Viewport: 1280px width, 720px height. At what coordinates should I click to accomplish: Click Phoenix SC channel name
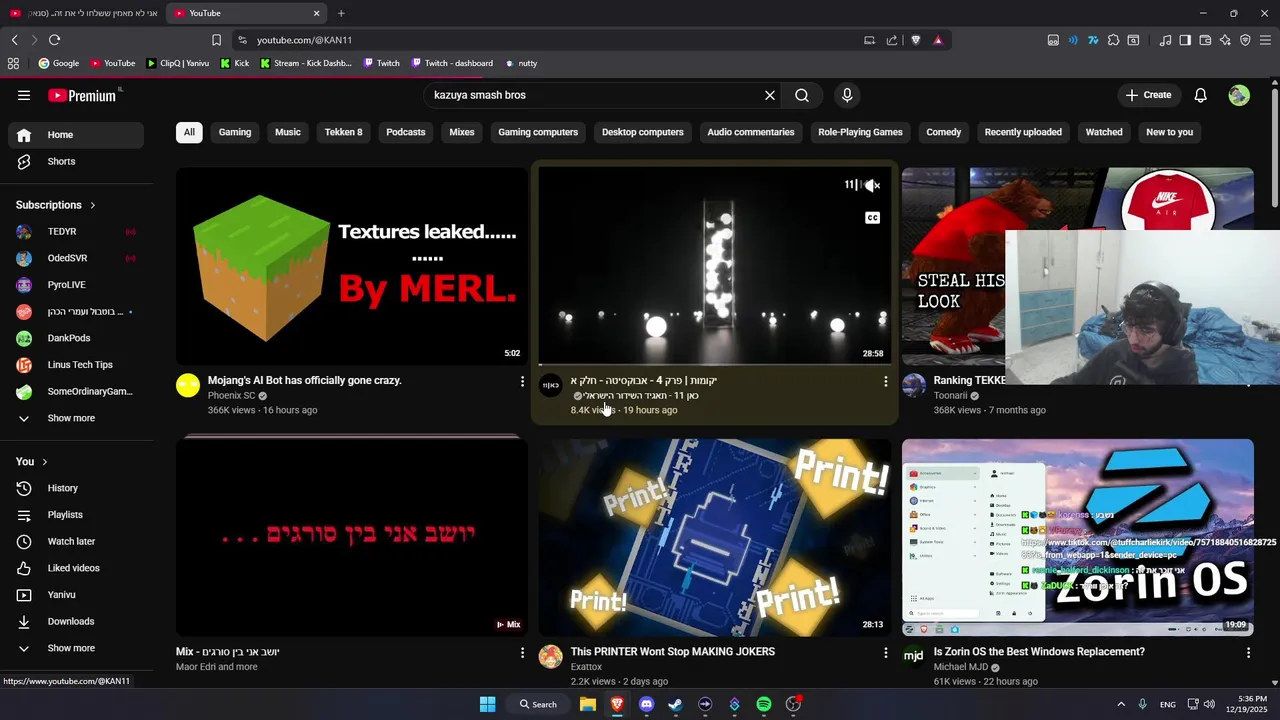(x=231, y=396)
